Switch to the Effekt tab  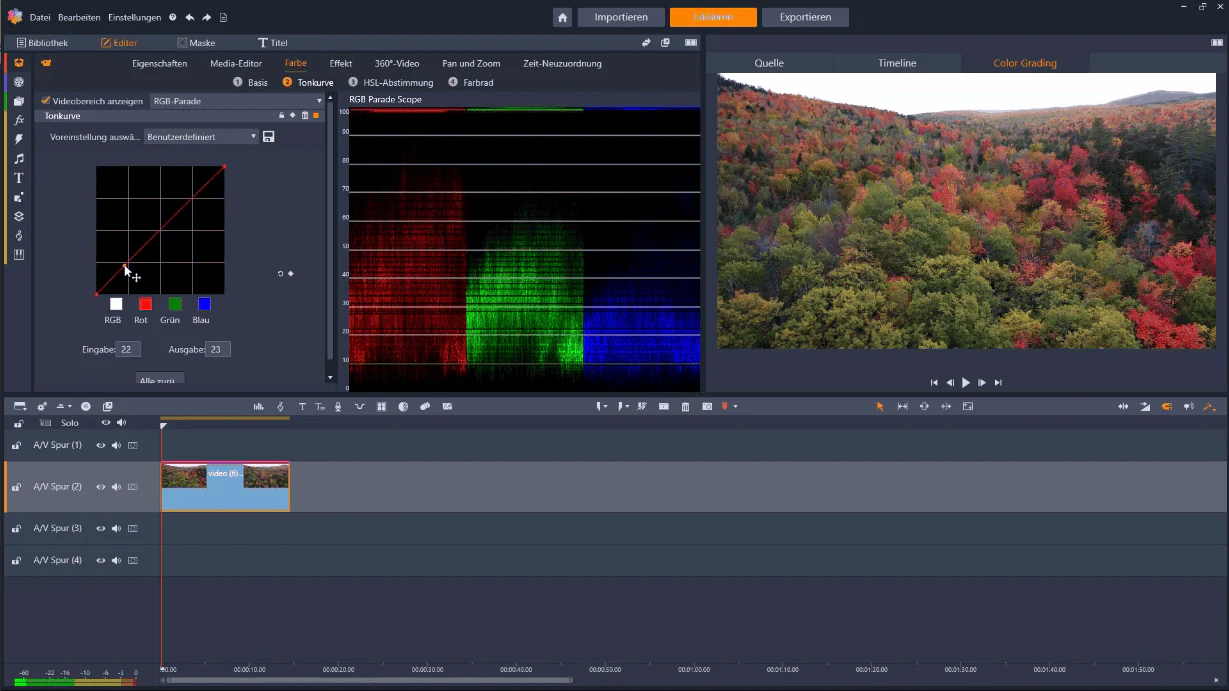click(341, 63)
